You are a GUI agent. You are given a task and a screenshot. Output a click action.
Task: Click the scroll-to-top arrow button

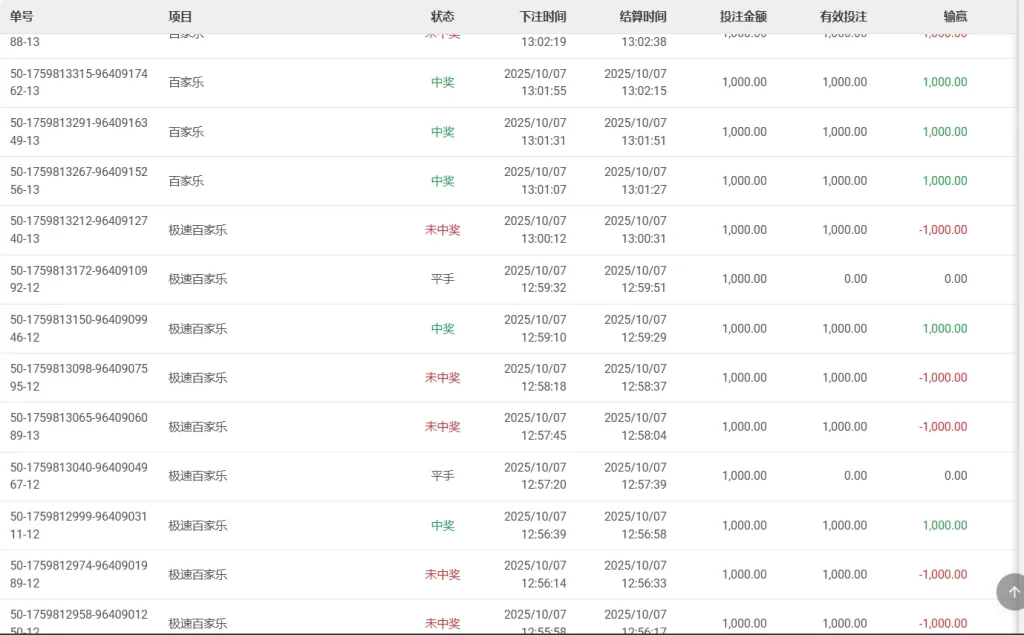pyautogui.click(x=1012, y=591)
